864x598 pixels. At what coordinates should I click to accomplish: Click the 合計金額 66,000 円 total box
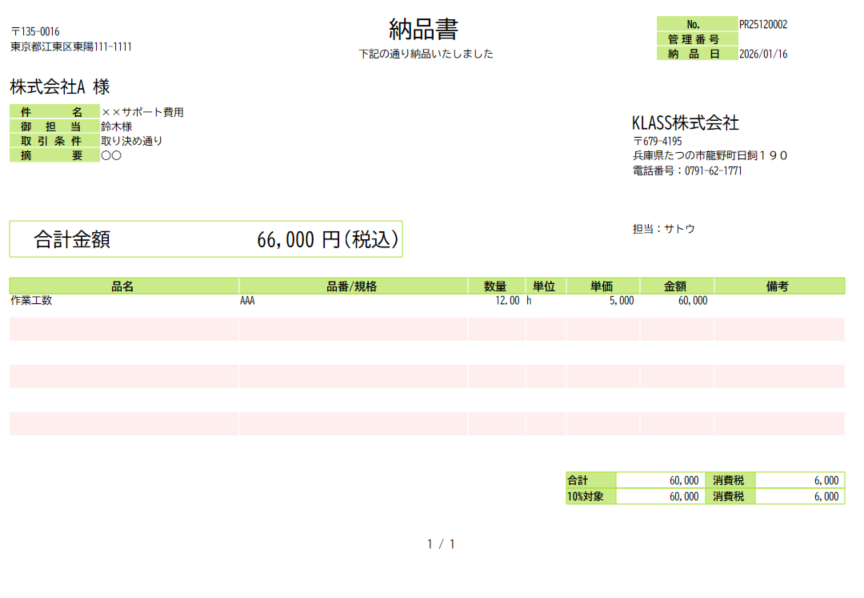206,240
